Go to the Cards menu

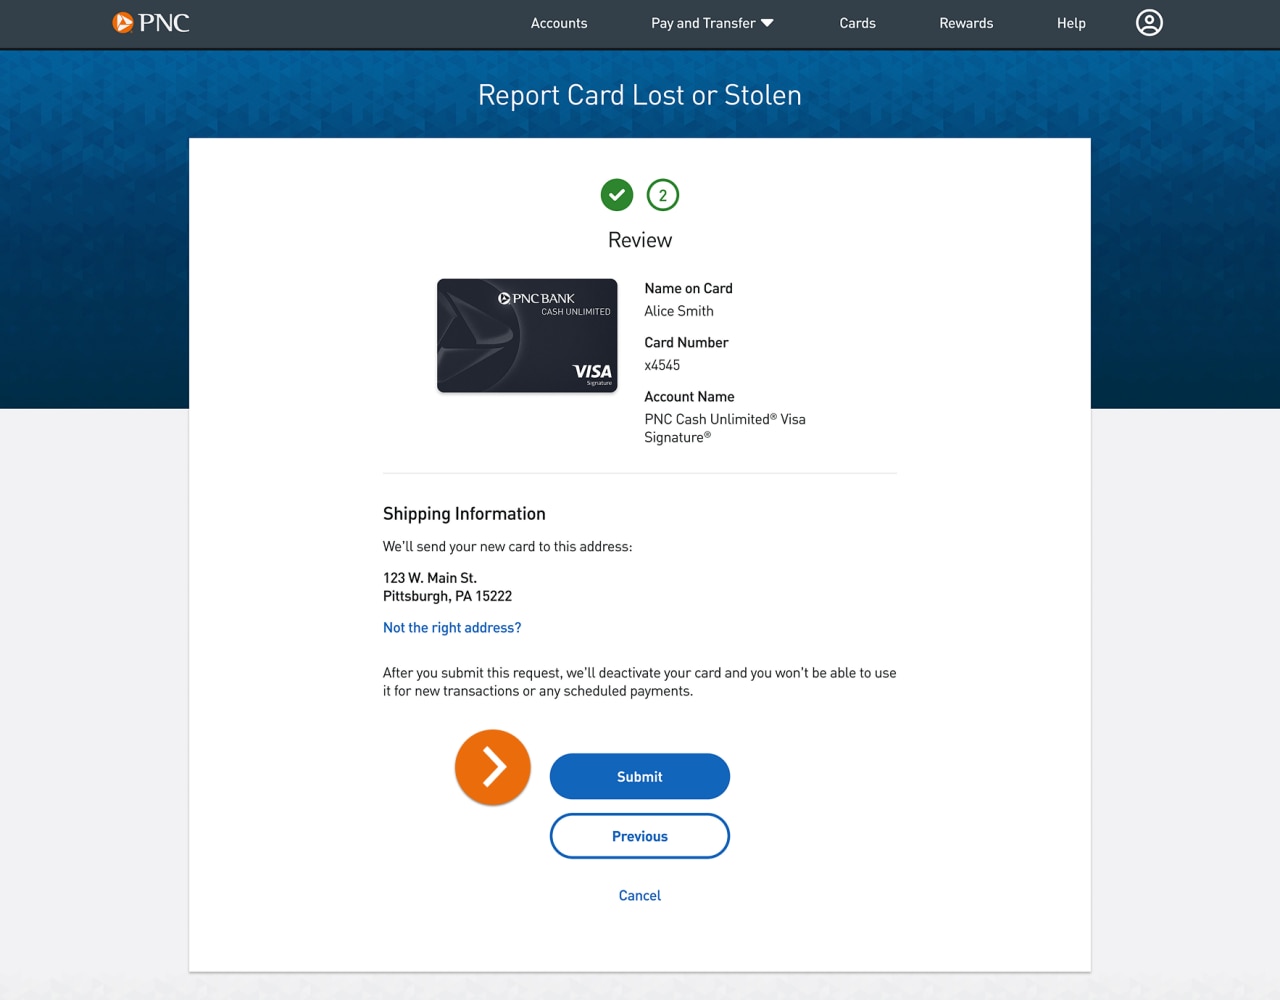857,23
